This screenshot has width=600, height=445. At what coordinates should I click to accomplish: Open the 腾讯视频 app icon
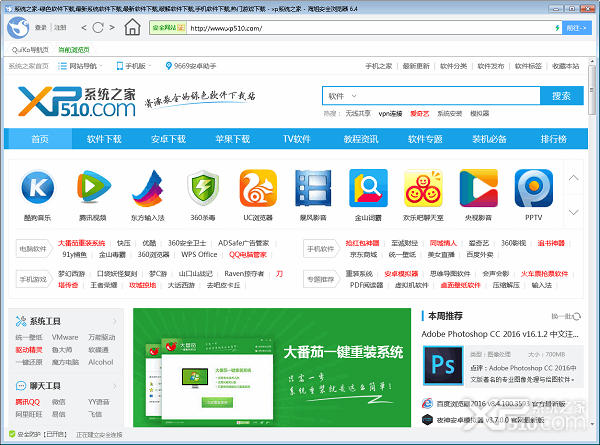(93, 187)
